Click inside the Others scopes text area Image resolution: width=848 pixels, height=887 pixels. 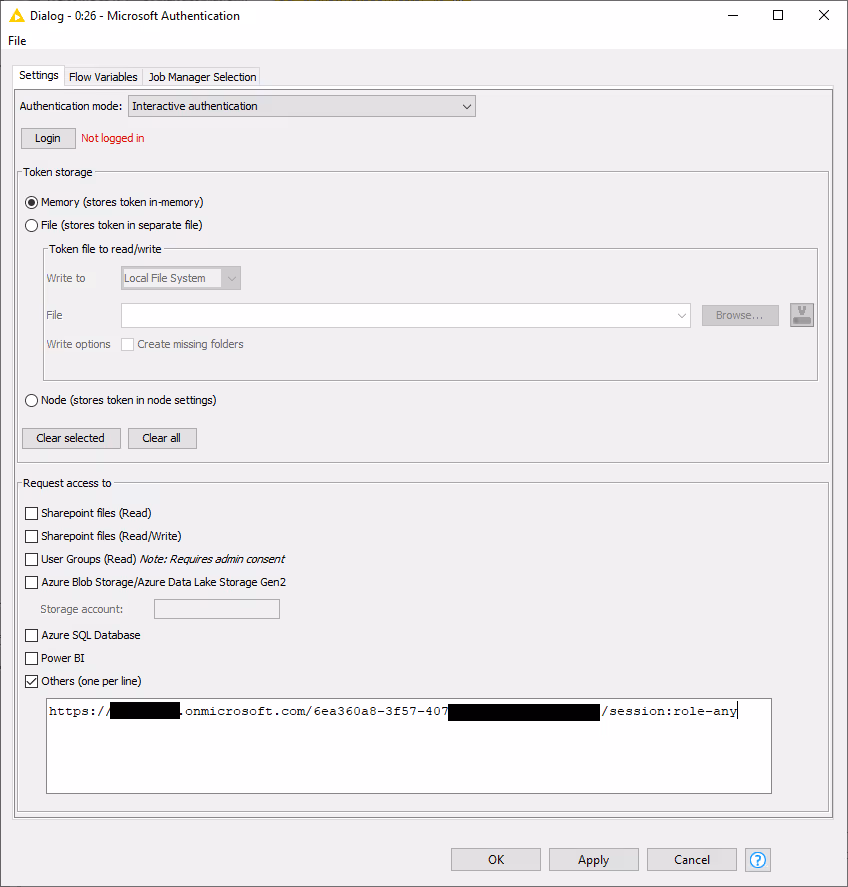point(408,755)
